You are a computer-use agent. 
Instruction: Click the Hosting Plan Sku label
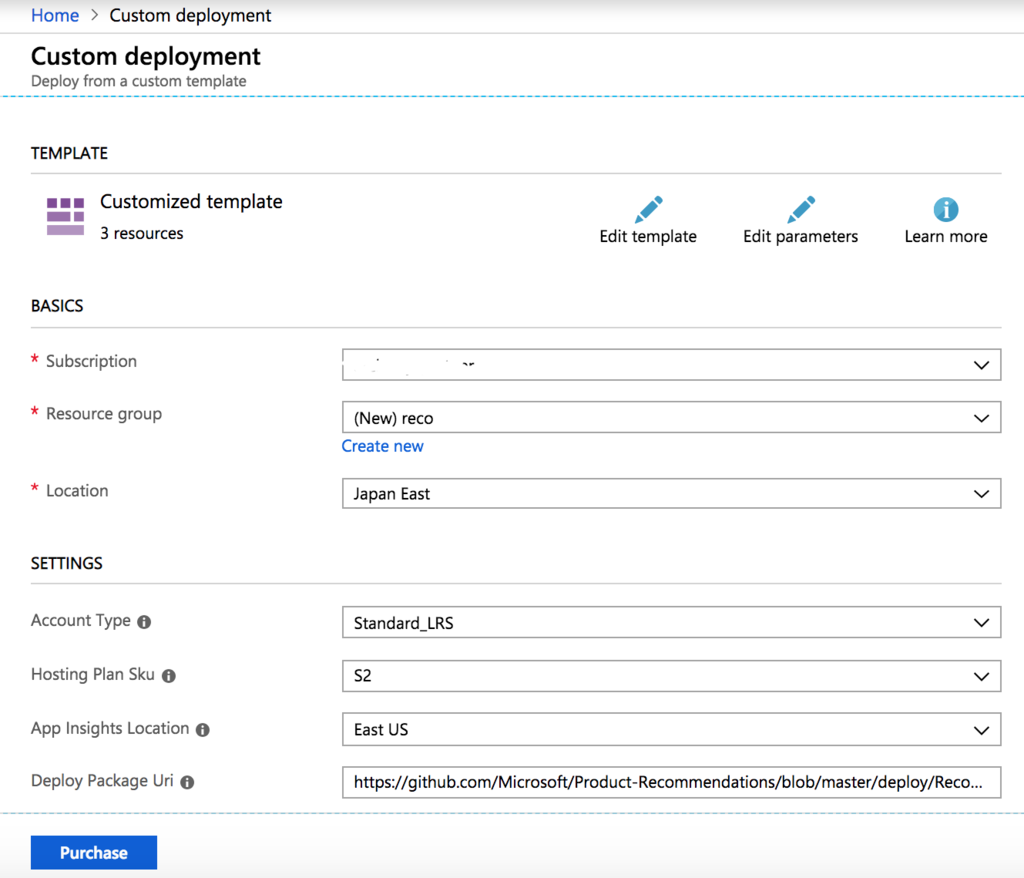[93, 674]
